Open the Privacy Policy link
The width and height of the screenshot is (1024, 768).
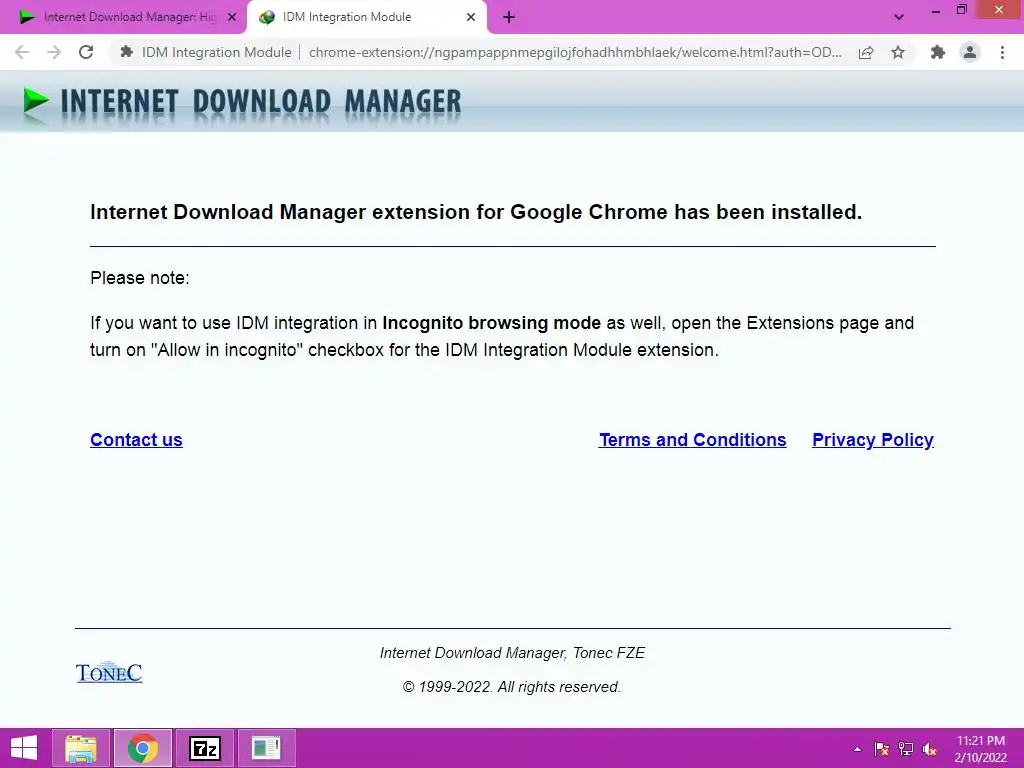tap(873, 440)
